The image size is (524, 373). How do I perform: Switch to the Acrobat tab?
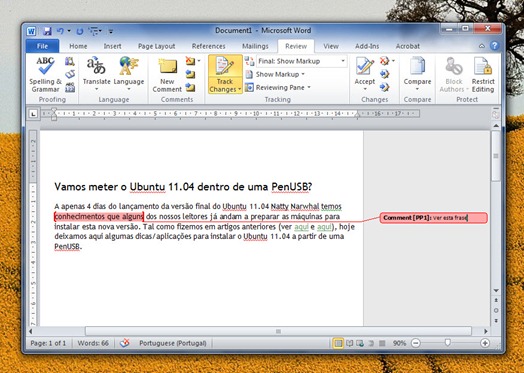[408, 46]
